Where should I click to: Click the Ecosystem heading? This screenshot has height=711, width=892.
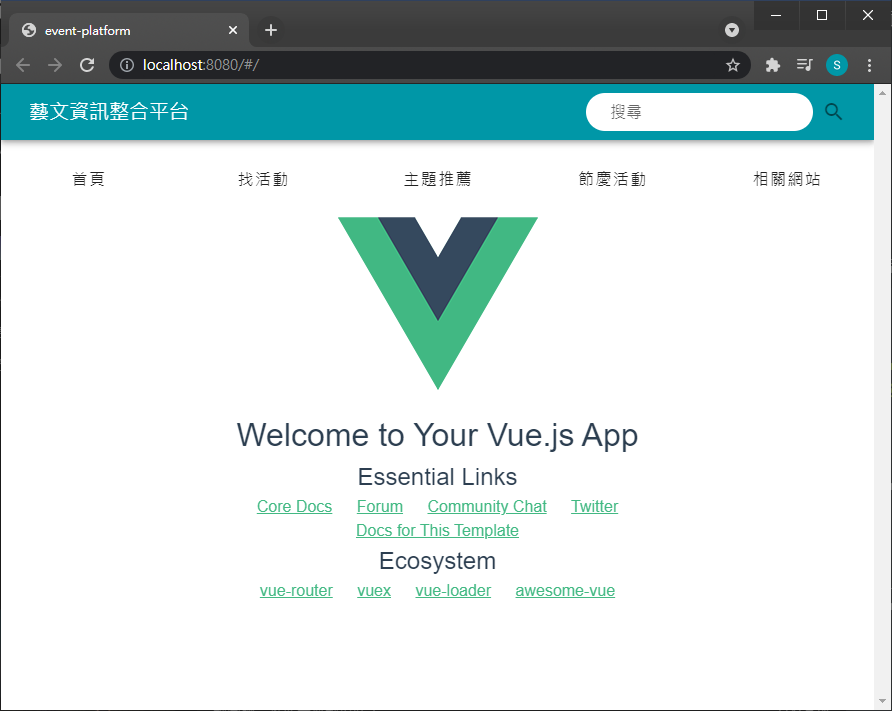click(437, 561)
